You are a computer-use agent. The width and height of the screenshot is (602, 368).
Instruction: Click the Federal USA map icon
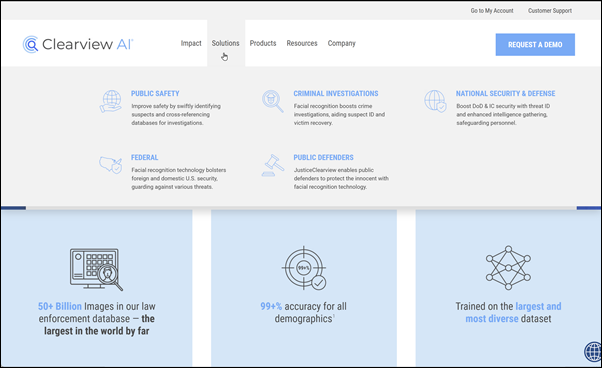click(111, 165)
